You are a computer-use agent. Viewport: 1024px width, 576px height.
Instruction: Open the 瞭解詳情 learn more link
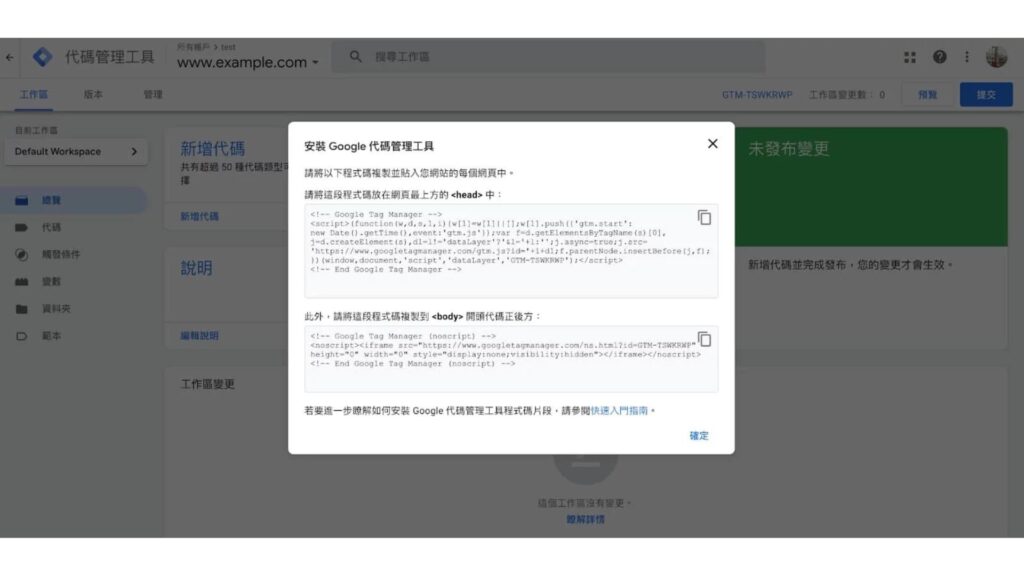point(585,519)
